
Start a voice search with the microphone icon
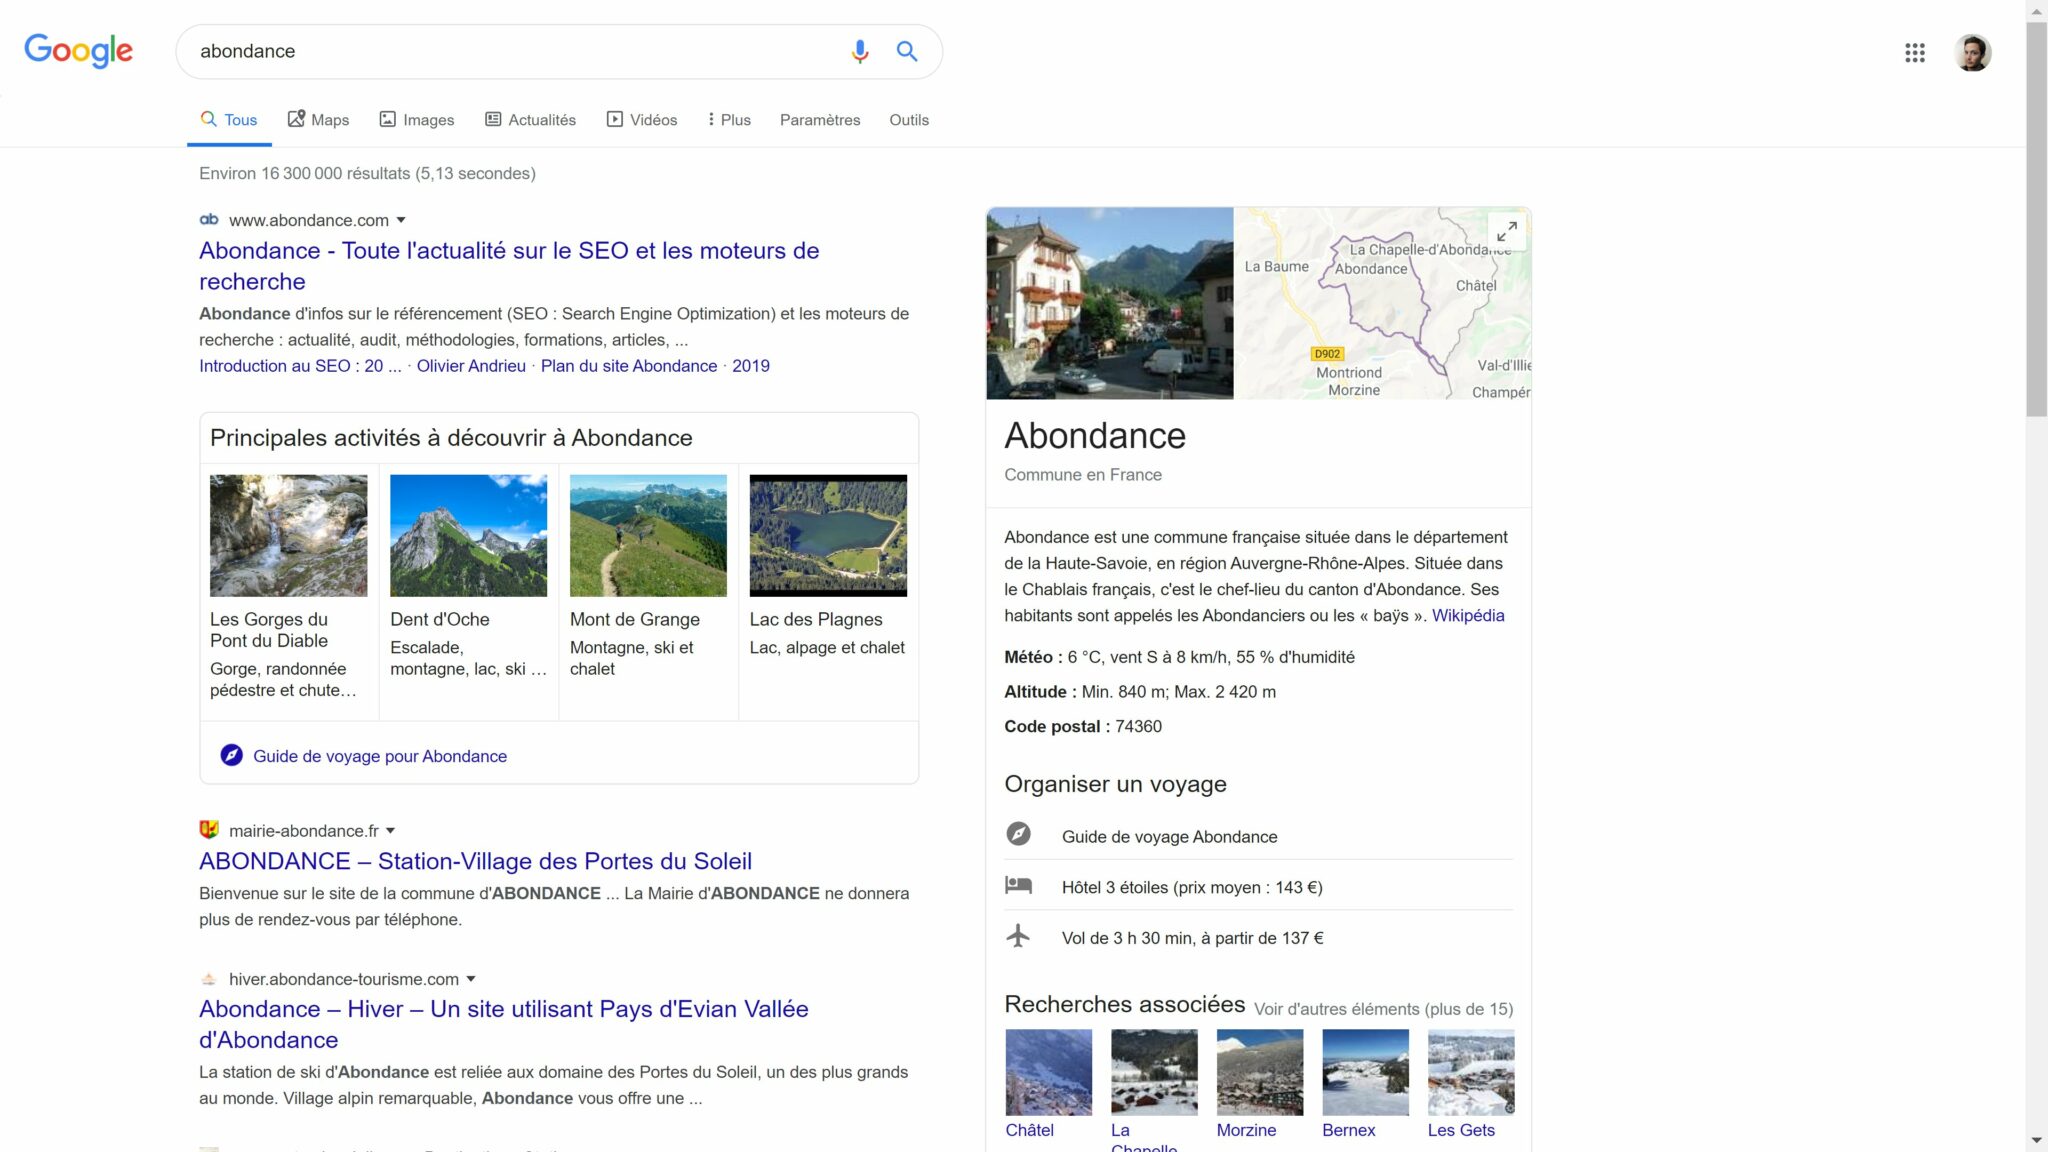coord(859,51)
